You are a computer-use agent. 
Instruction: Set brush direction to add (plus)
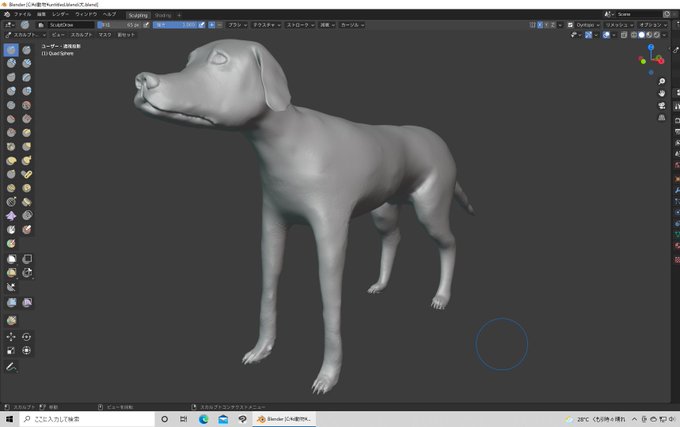tap(212, 25)
